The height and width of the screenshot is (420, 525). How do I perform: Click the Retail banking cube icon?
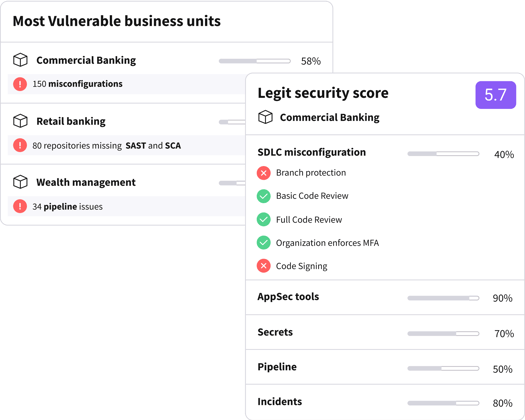tap(20, 121)
